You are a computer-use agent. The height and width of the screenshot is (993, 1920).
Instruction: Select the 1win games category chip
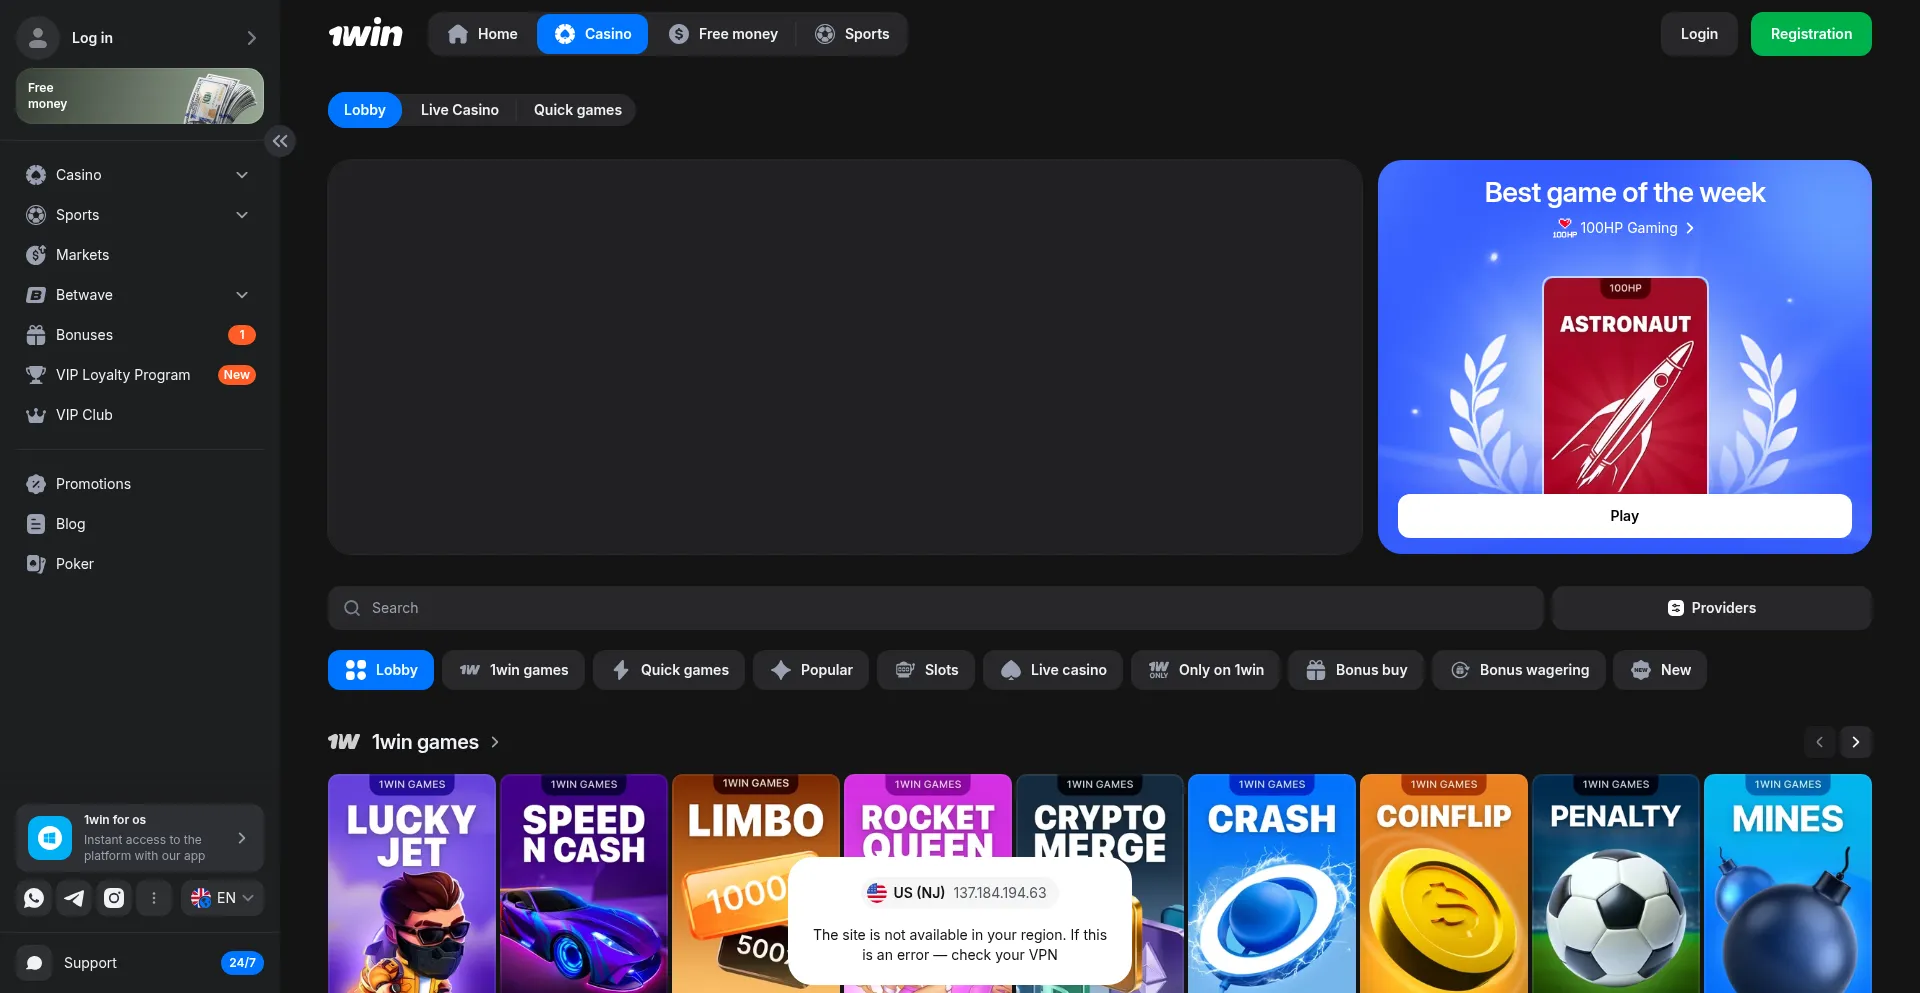[x=514, y=670]
